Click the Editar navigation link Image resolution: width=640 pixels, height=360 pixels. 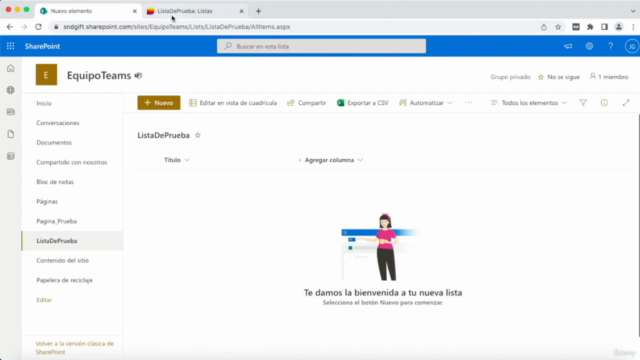tap(44, 300)
